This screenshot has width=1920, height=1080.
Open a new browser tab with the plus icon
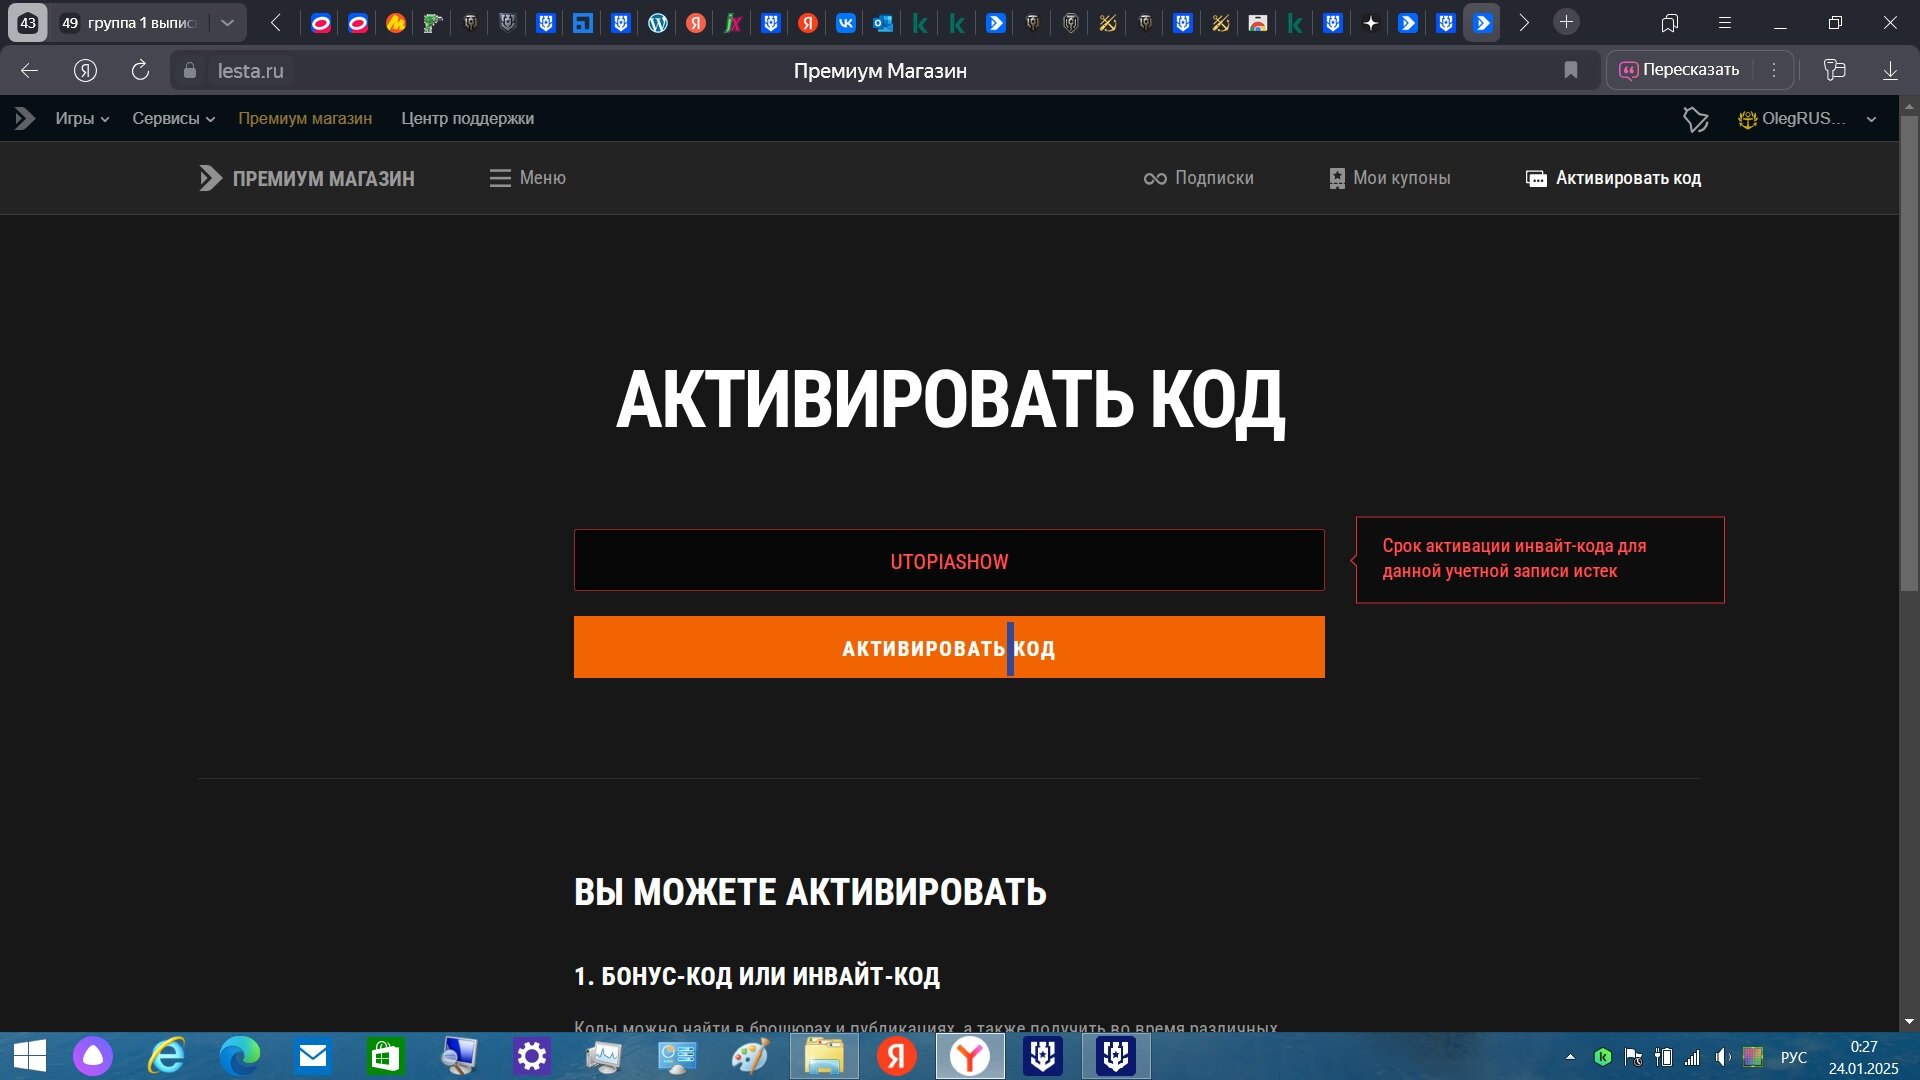pos(1566,22)
